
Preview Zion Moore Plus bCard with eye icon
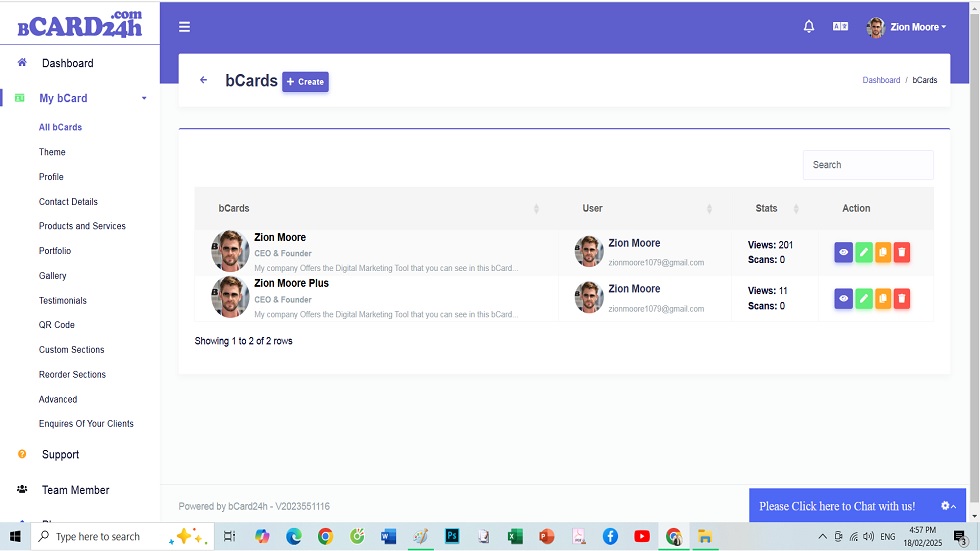pyautogui.click(x=844, y=299)
